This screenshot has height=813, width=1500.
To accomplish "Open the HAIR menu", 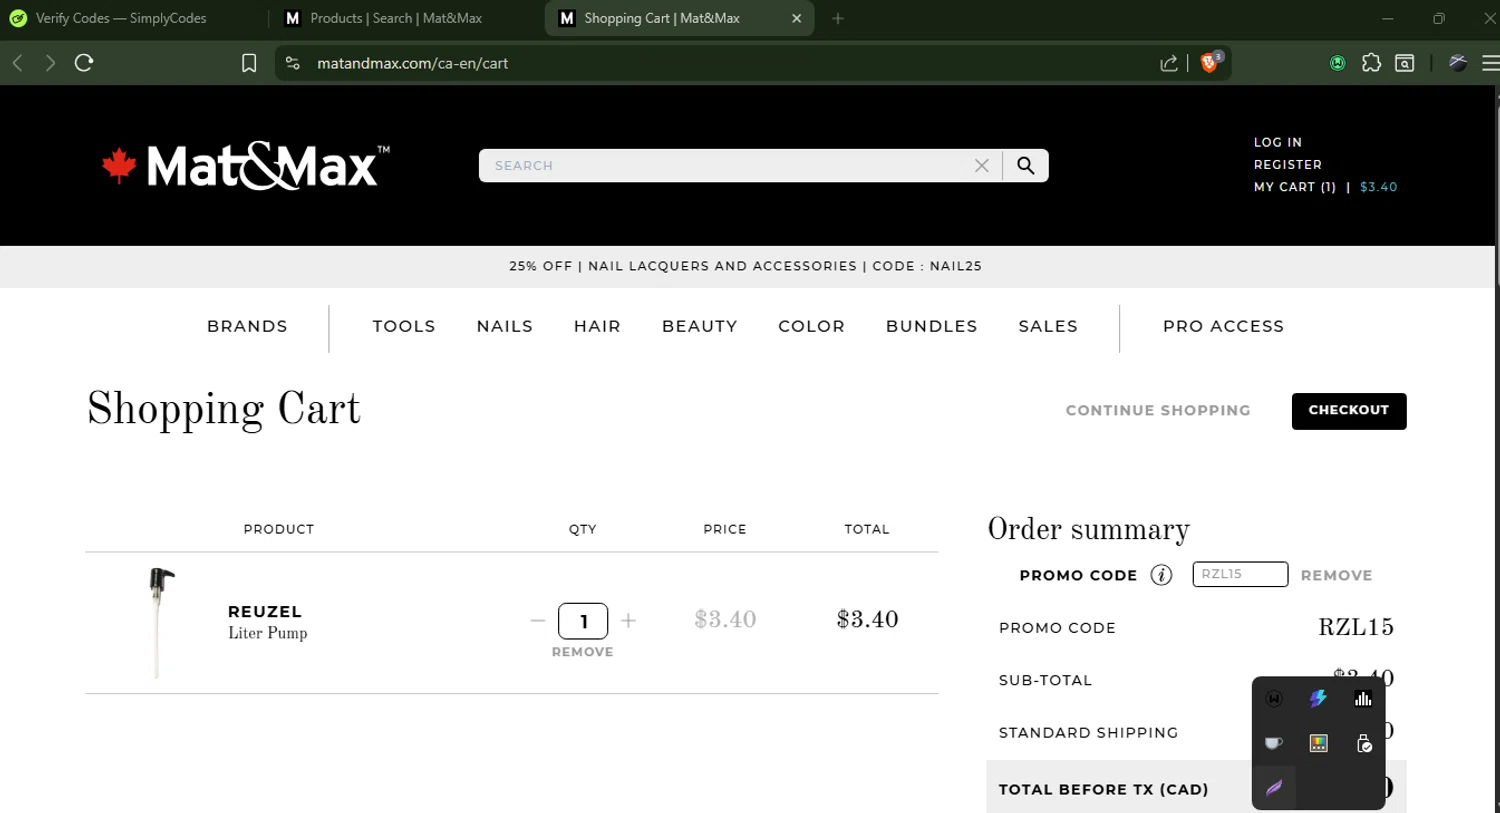I will point(597,326).
